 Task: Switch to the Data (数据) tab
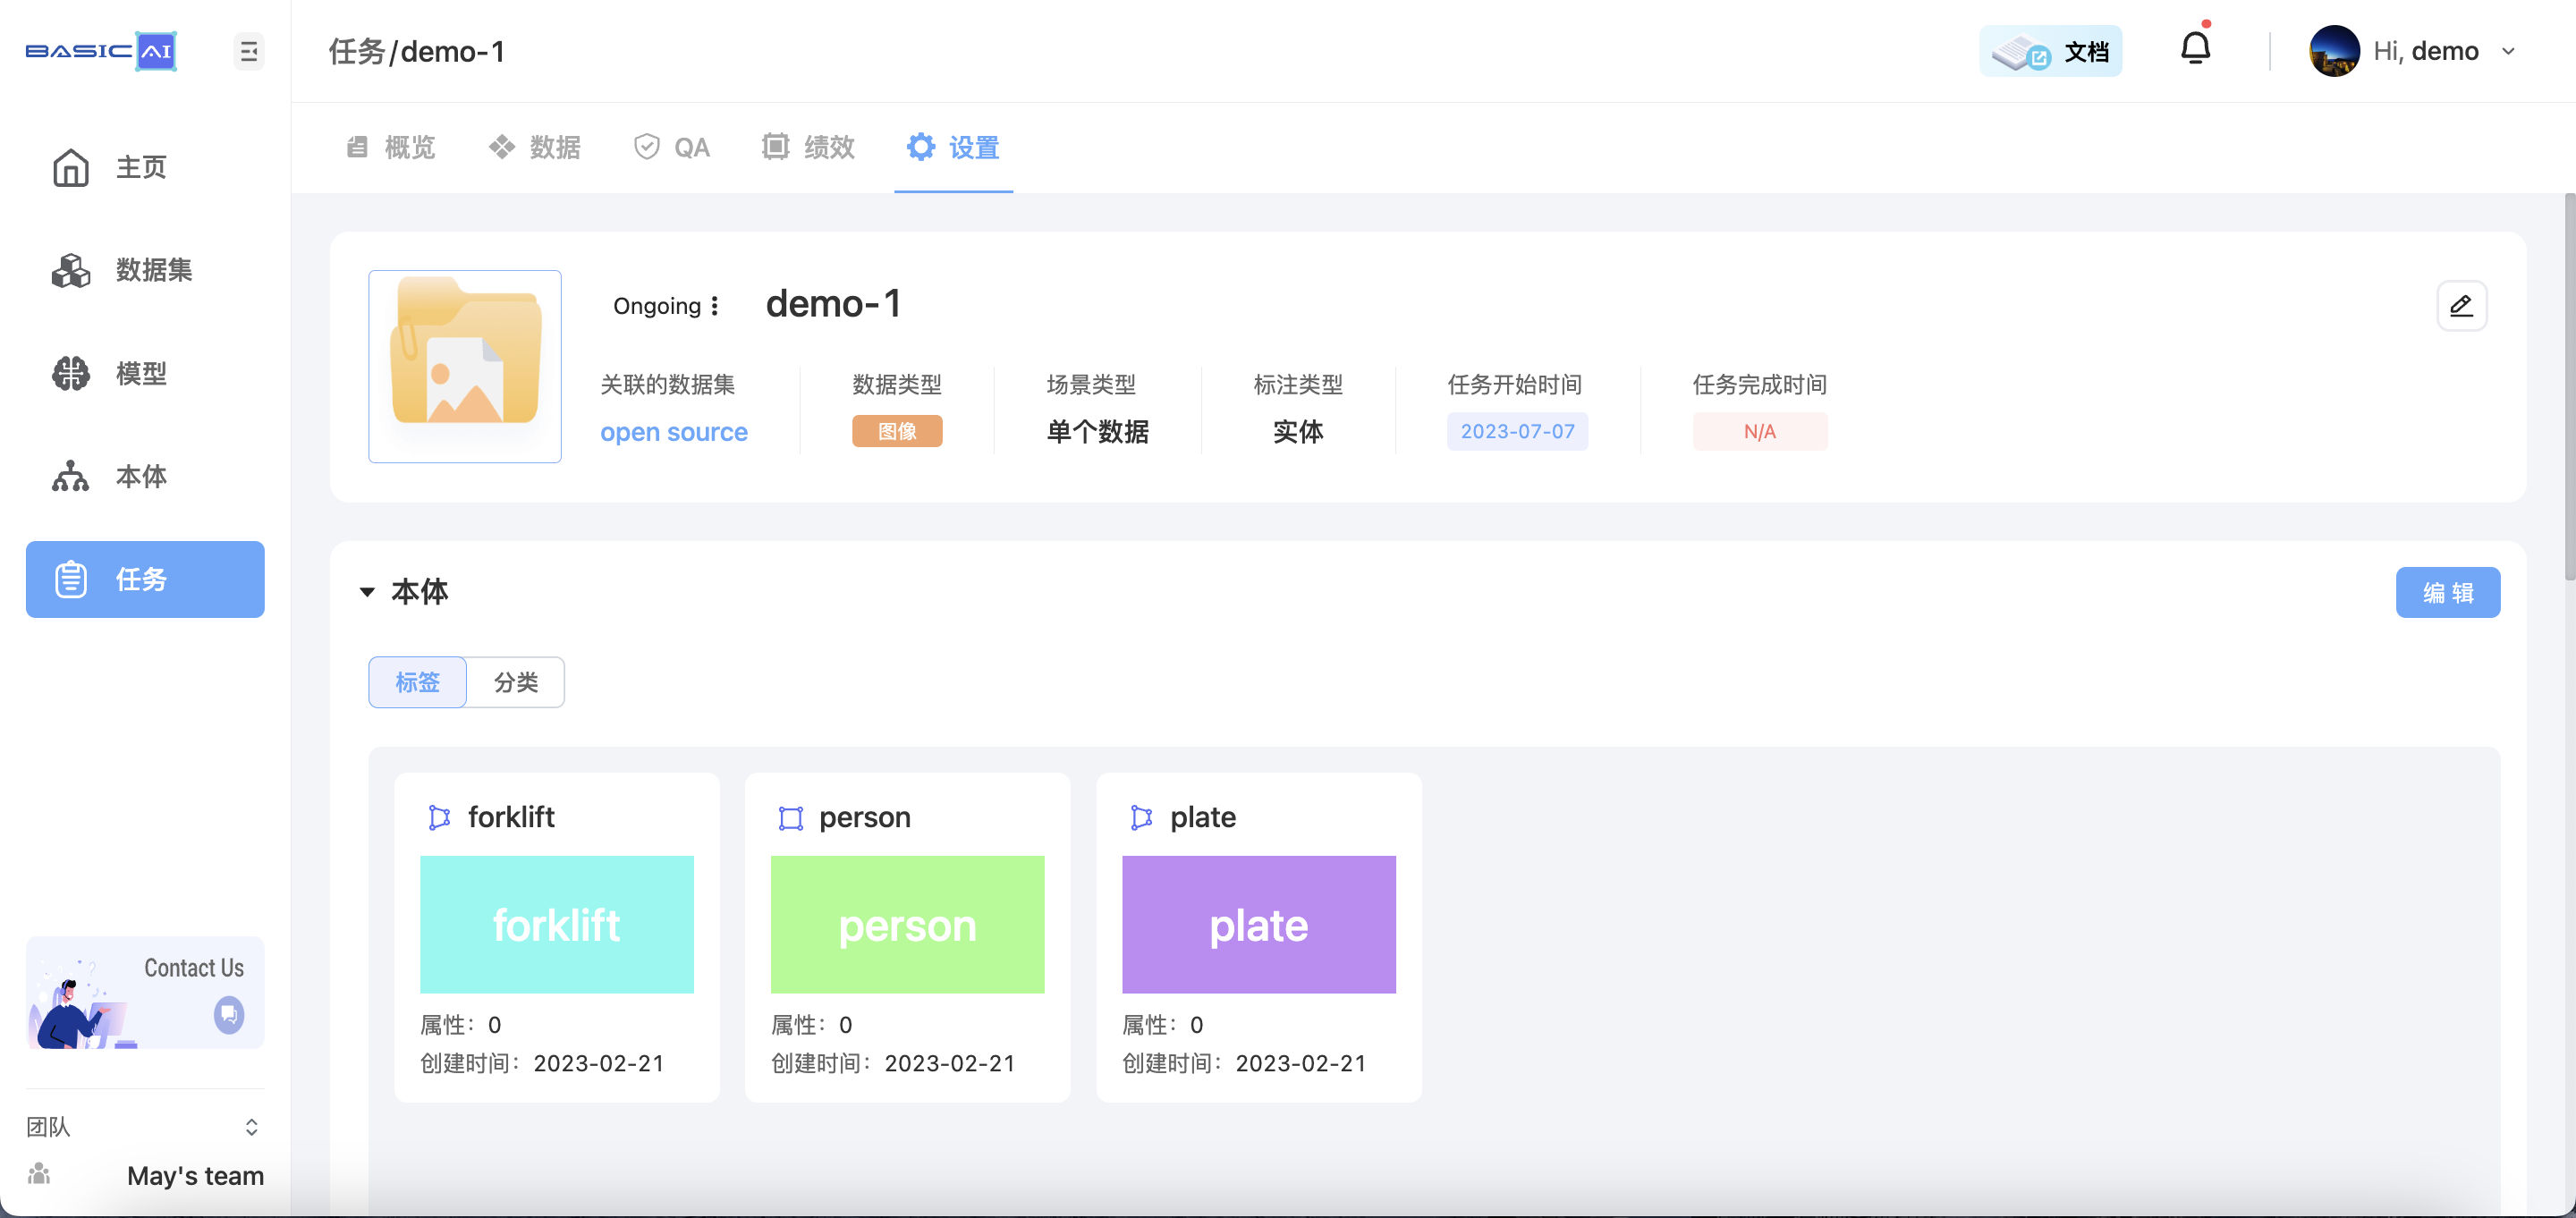coord(535,148)
